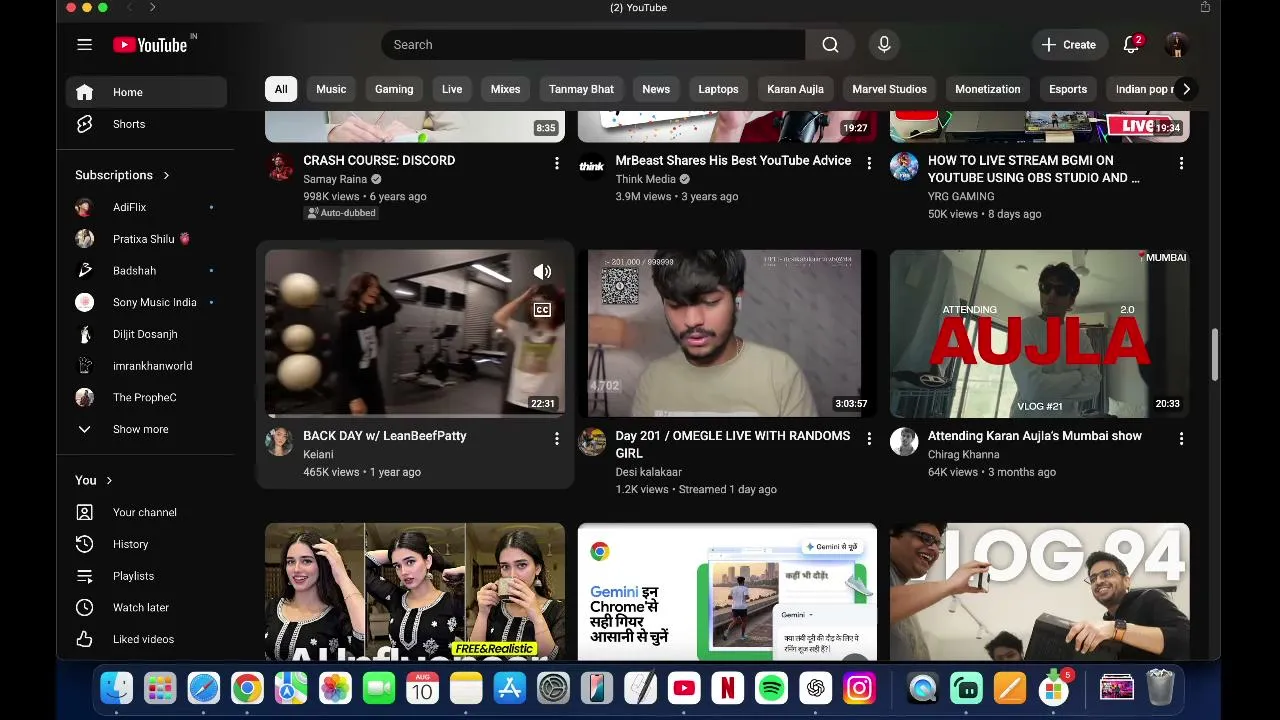Open the Think Media channel name link
The width and height of the screenshot is (1280, 720).
click(x=646, y=179)
